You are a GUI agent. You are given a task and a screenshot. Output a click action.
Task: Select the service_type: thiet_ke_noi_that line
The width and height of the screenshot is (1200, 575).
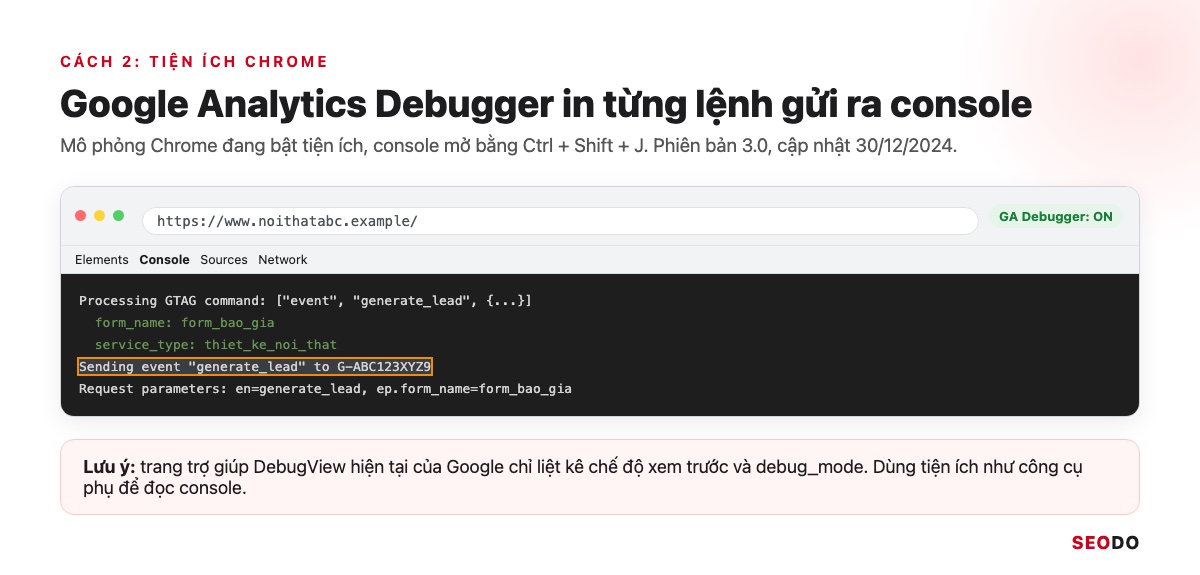[x=216, y=344]
